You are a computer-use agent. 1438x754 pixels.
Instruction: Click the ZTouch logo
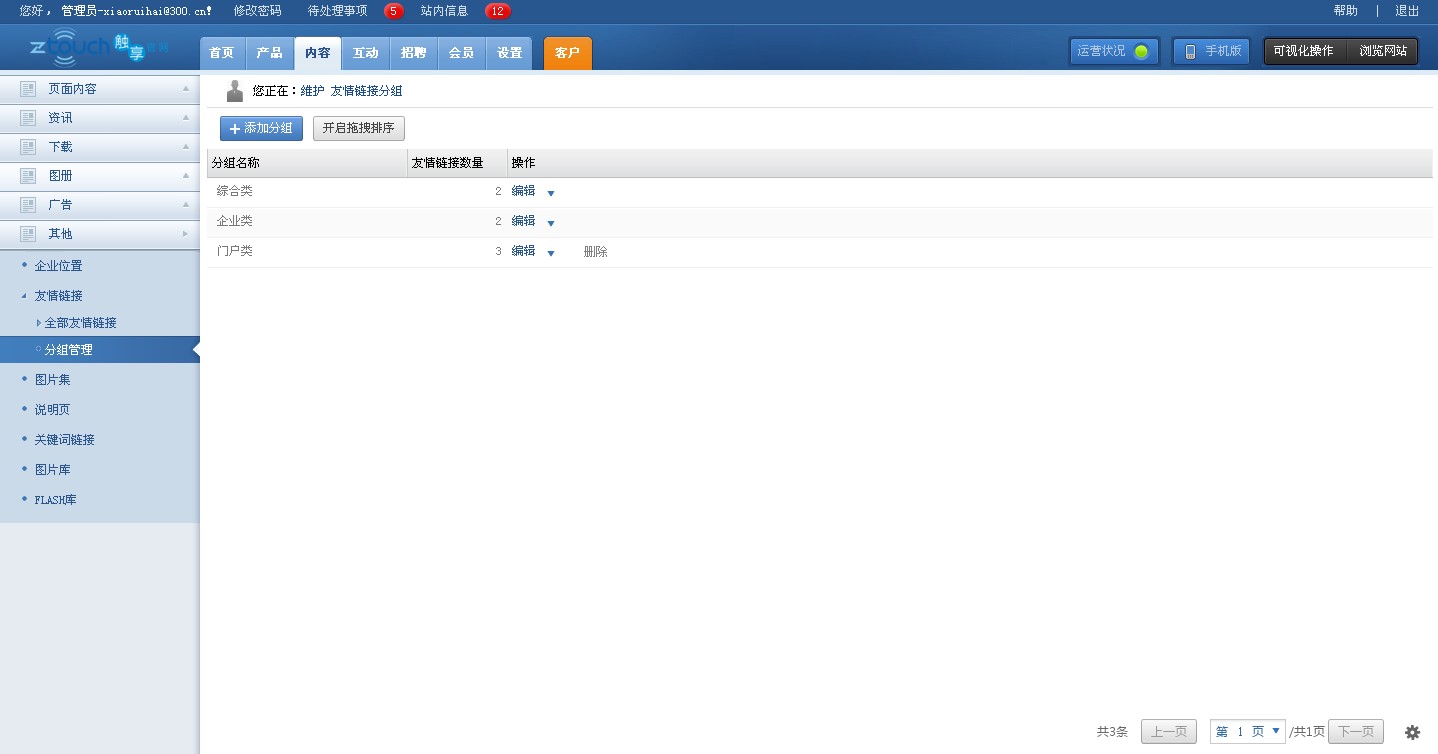tap(98, 48)
